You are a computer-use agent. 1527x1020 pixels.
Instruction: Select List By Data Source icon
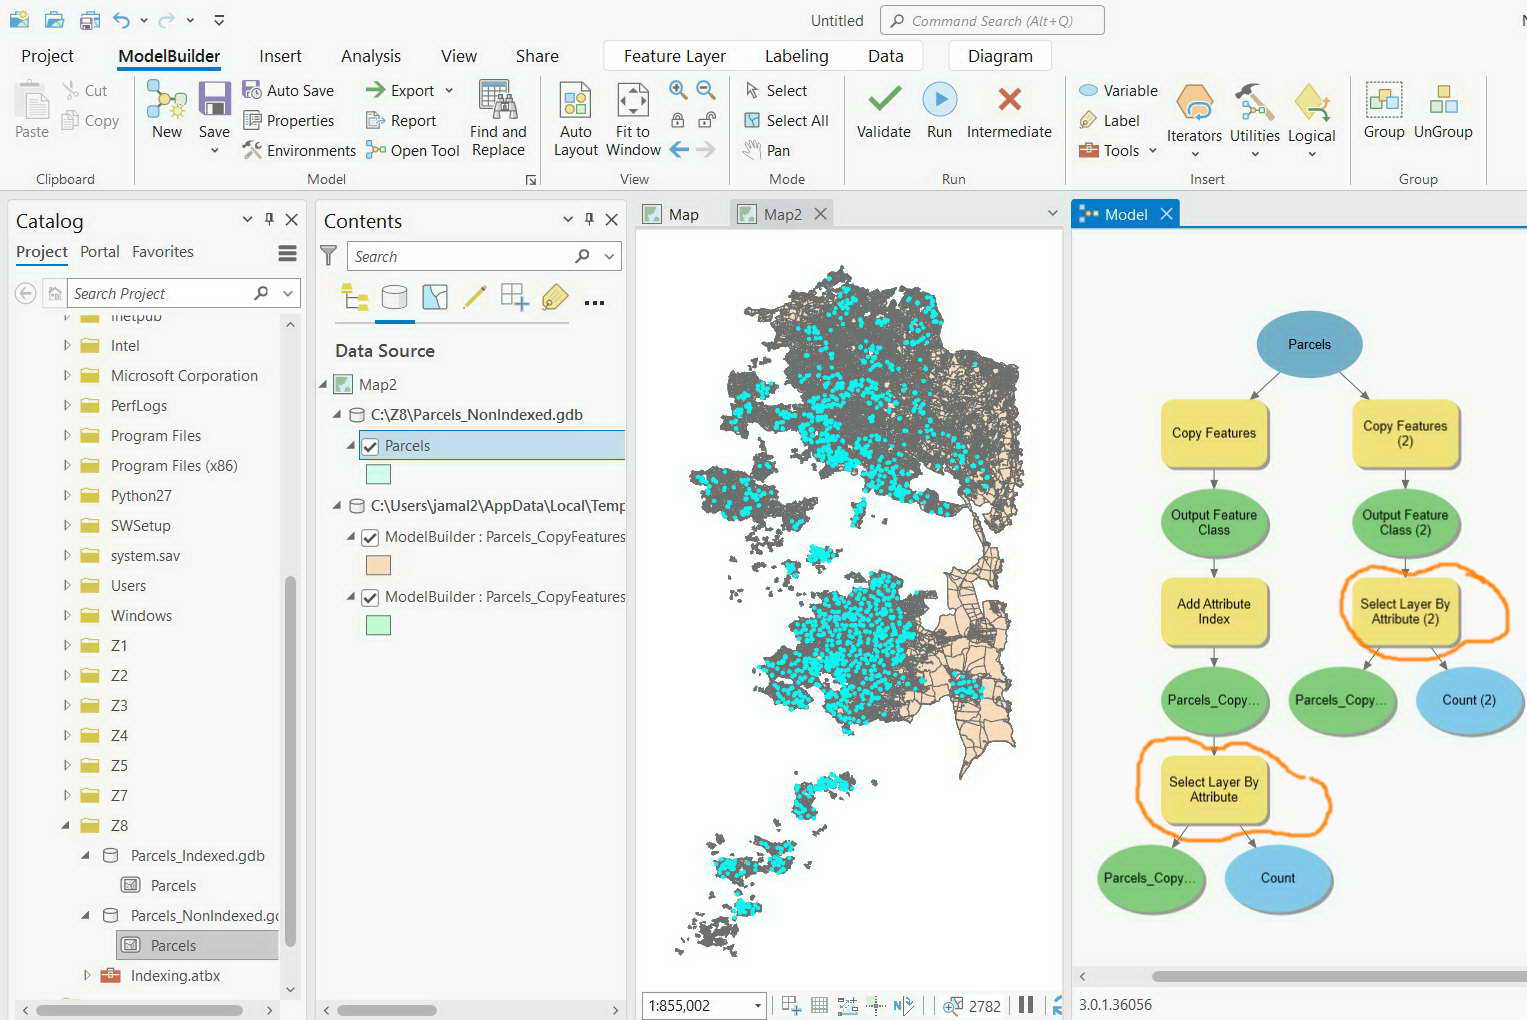click(x=394, y=297)
